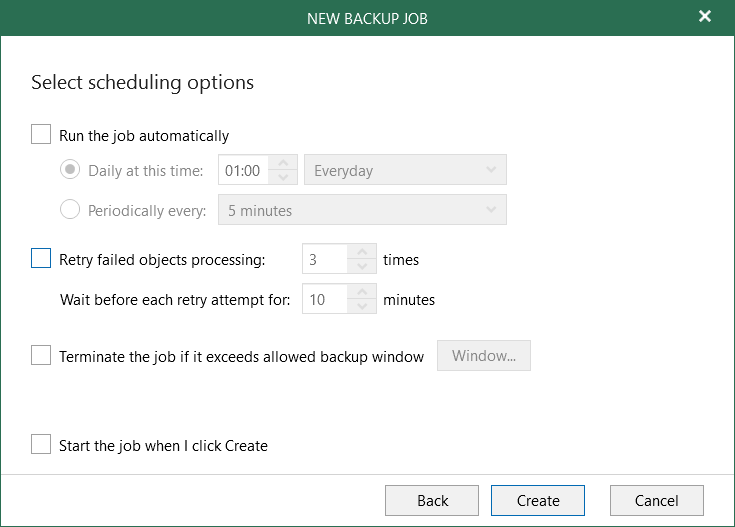This screenshot has width=735, height=527.
Task: Click the retry count field showing 3
Action: coord(324,260)
